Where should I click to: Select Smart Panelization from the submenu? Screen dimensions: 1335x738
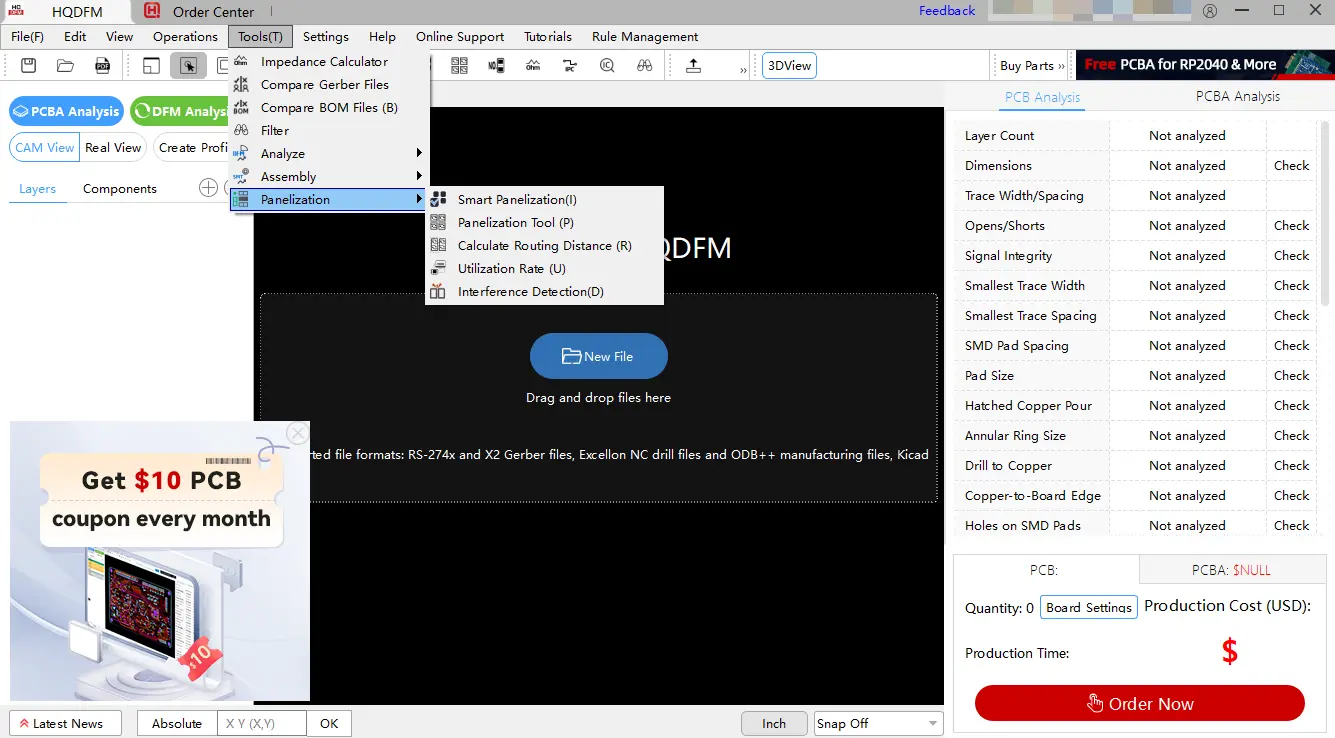pos(517,200)
